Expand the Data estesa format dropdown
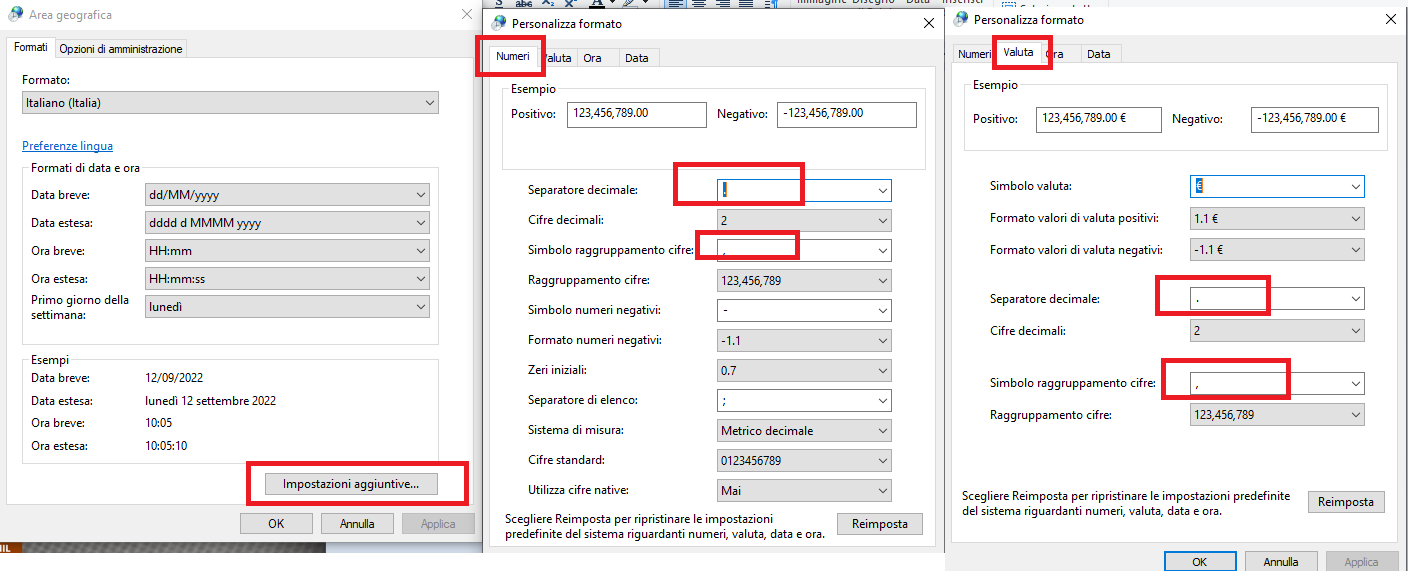1408x571 pixels. click(x=287, y=223)
